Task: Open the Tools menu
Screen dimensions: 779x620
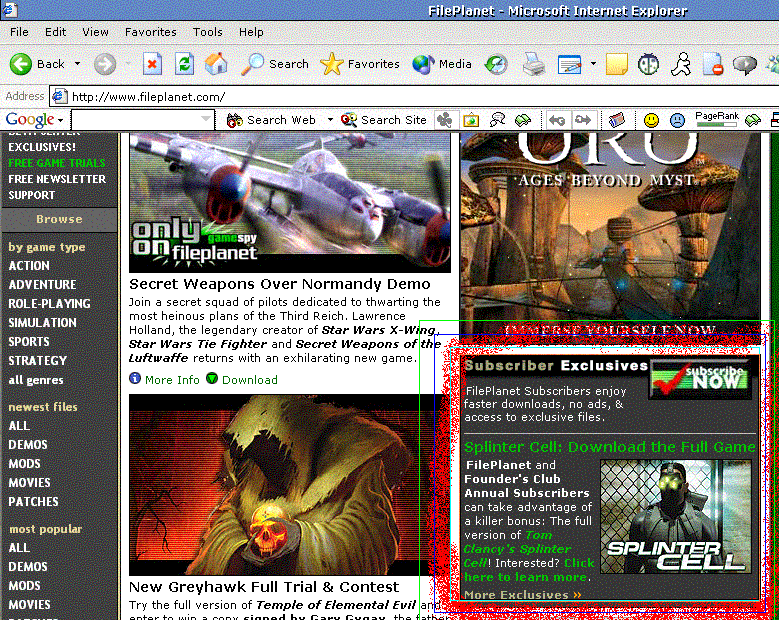Action: pos(208,32)
